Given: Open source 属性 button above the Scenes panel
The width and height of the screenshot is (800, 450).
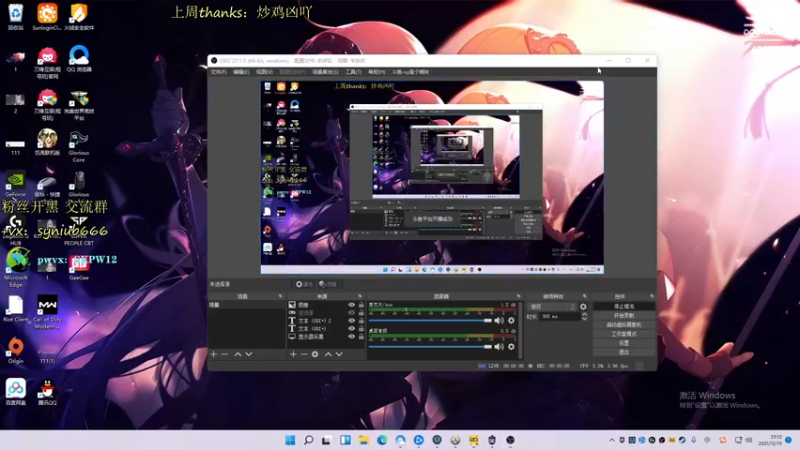Looking at the screenshot, I should (304, 284).
